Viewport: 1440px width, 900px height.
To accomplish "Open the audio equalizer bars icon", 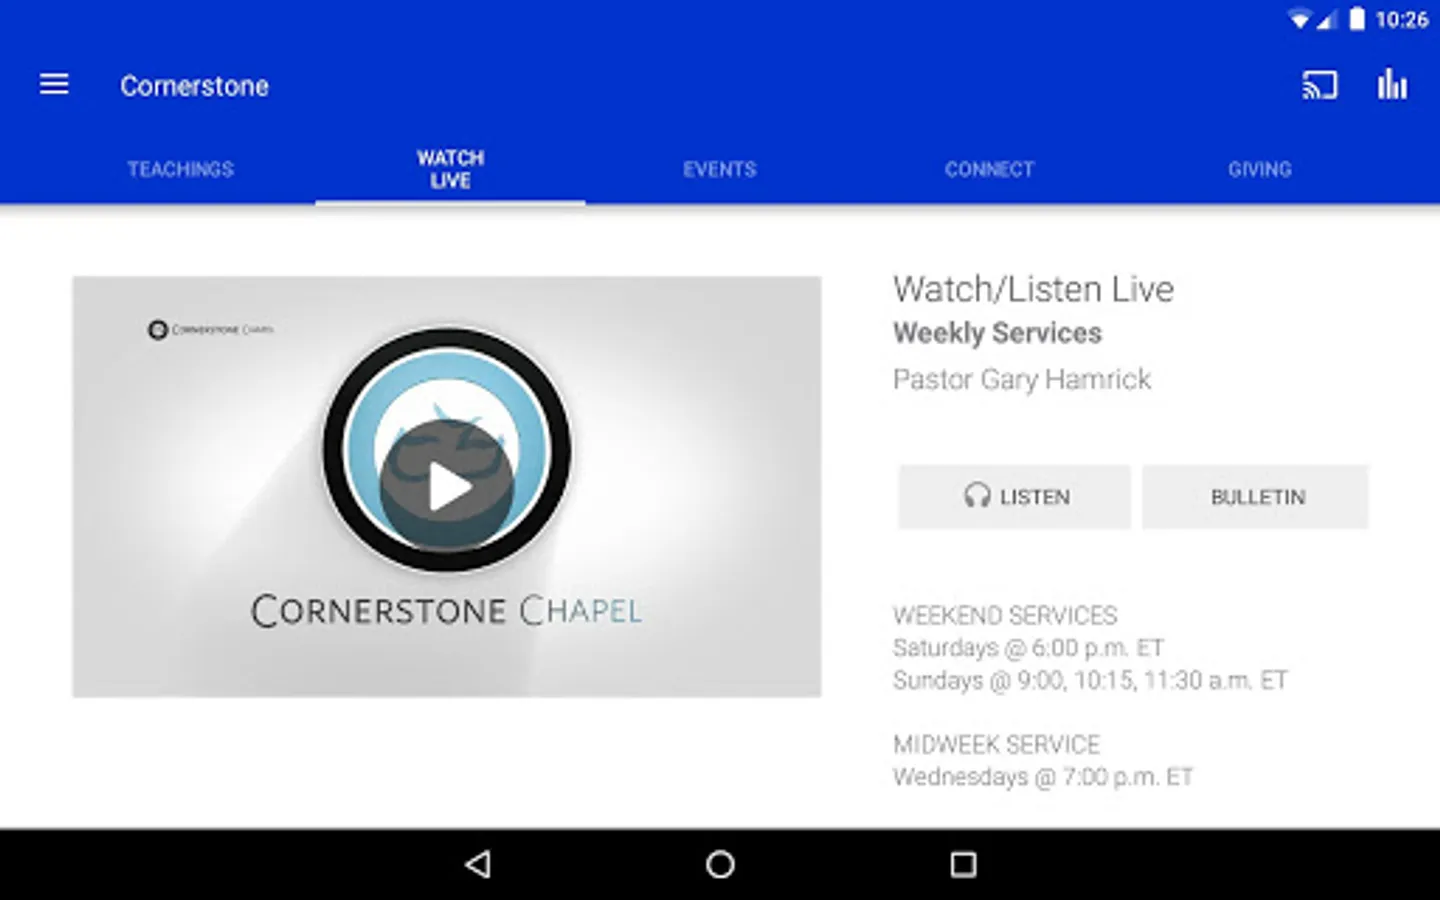I will click(x=1392, y=85).
